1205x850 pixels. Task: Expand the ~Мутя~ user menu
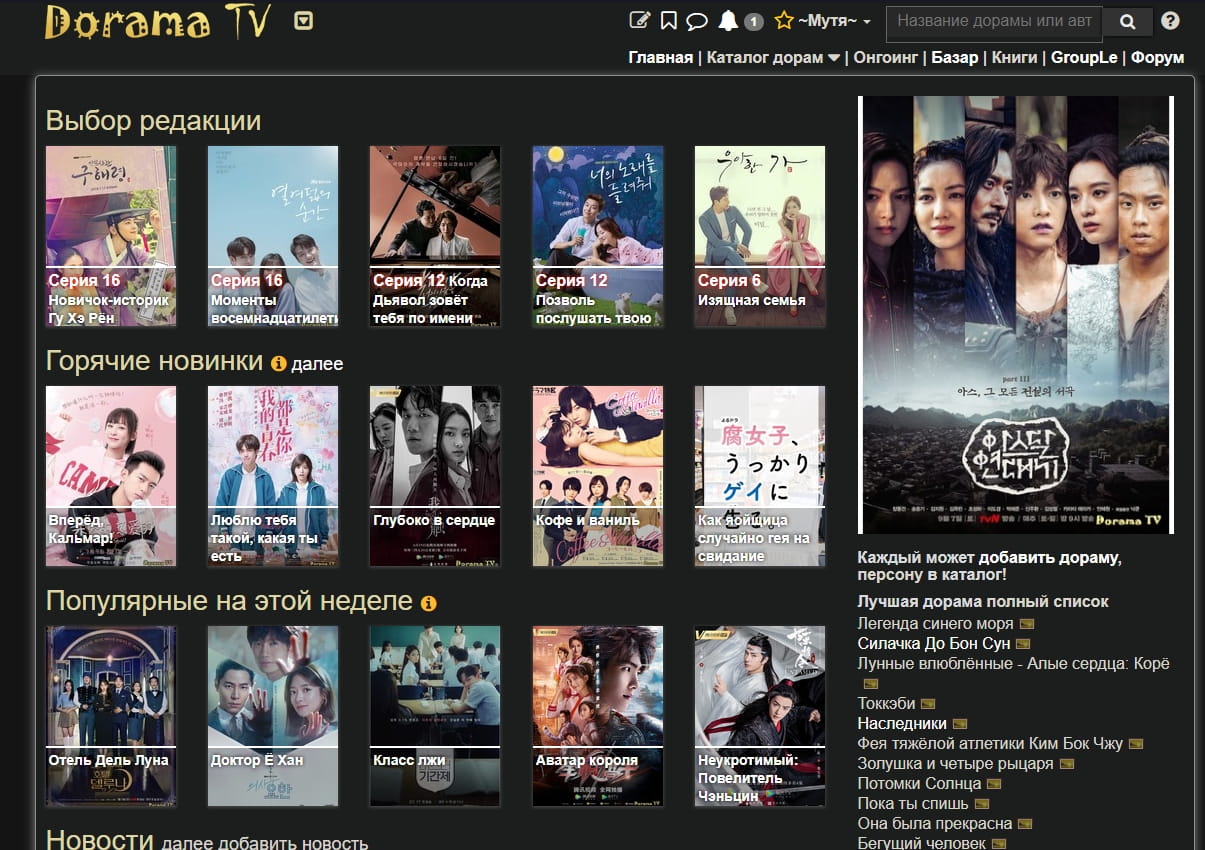point(834,21)
